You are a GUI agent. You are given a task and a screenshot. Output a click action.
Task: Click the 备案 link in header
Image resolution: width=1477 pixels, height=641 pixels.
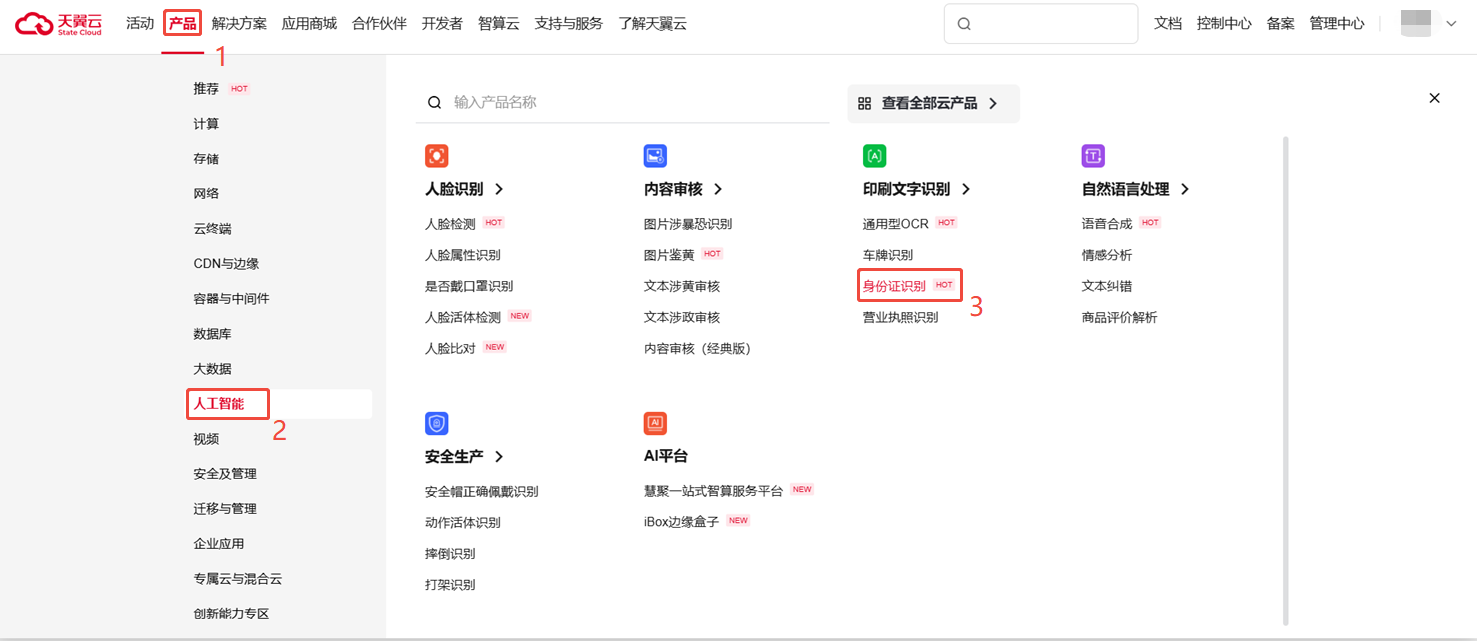(x=1280, y=23)
